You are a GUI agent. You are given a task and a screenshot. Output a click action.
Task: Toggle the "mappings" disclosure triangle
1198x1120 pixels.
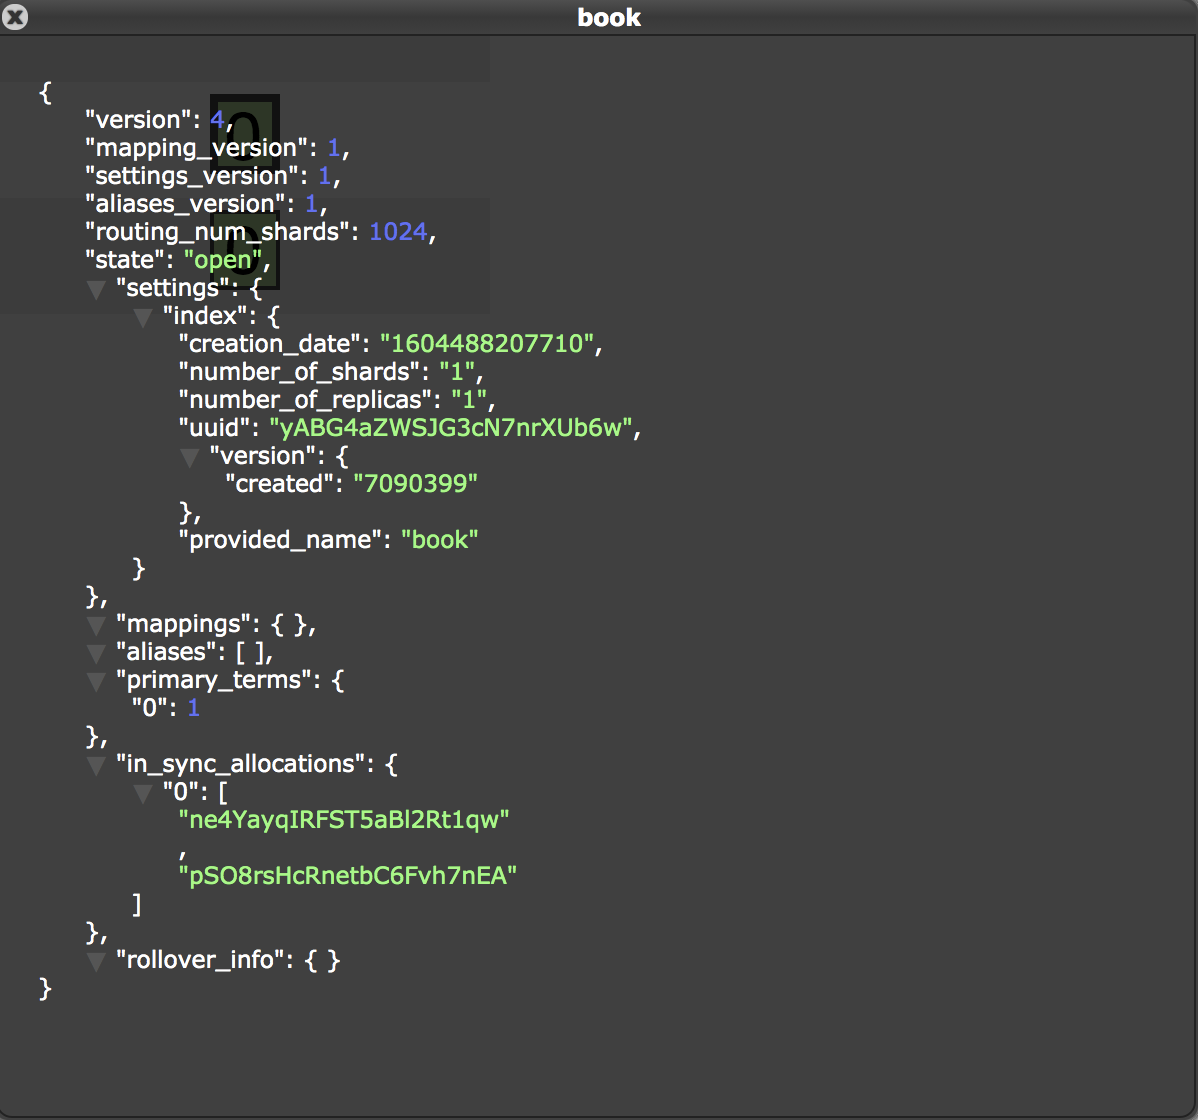coord(96,625)
